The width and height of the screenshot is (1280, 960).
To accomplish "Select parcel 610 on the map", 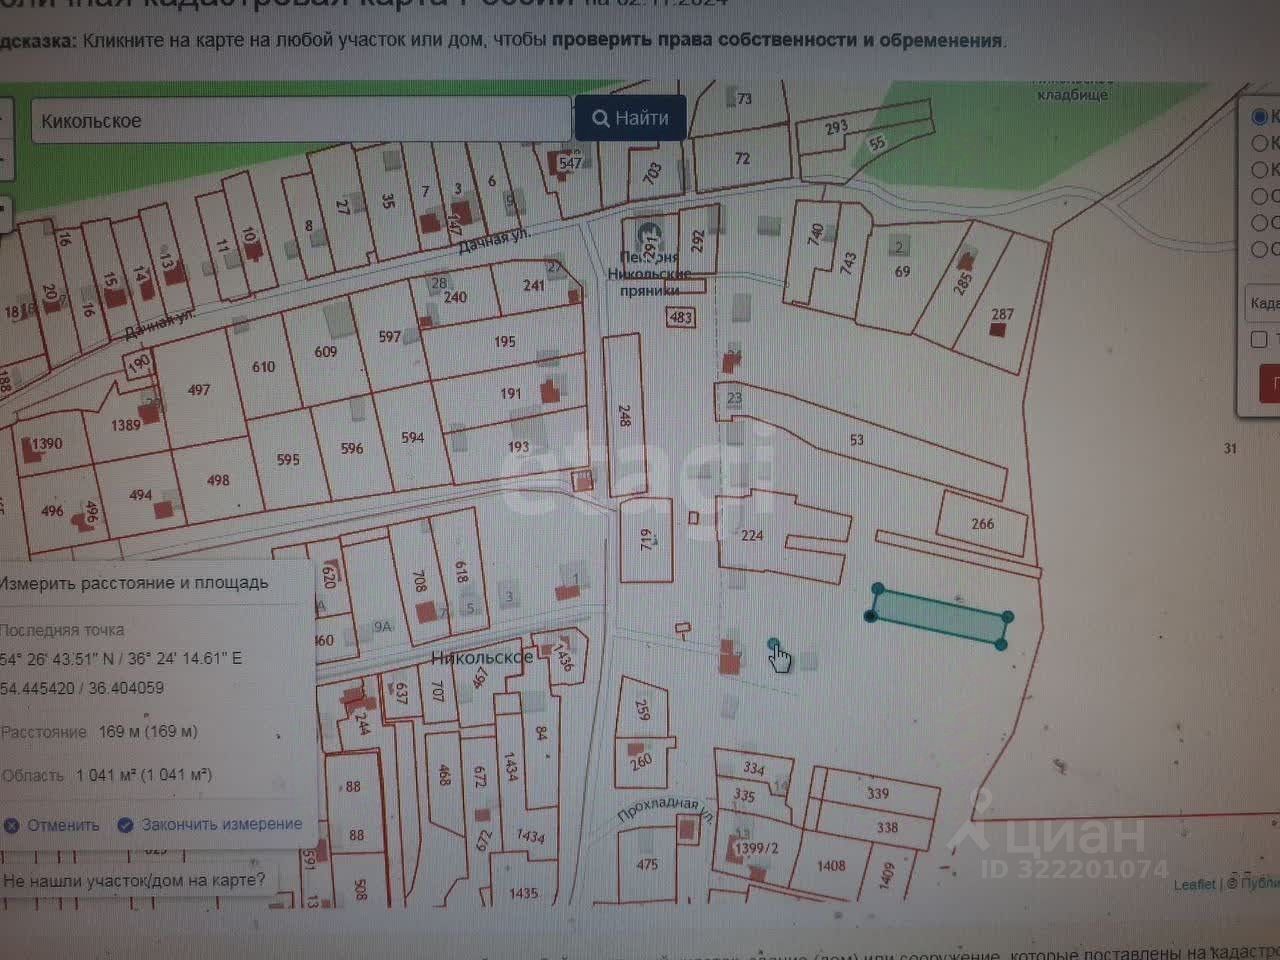I will (x=263, y=367).
